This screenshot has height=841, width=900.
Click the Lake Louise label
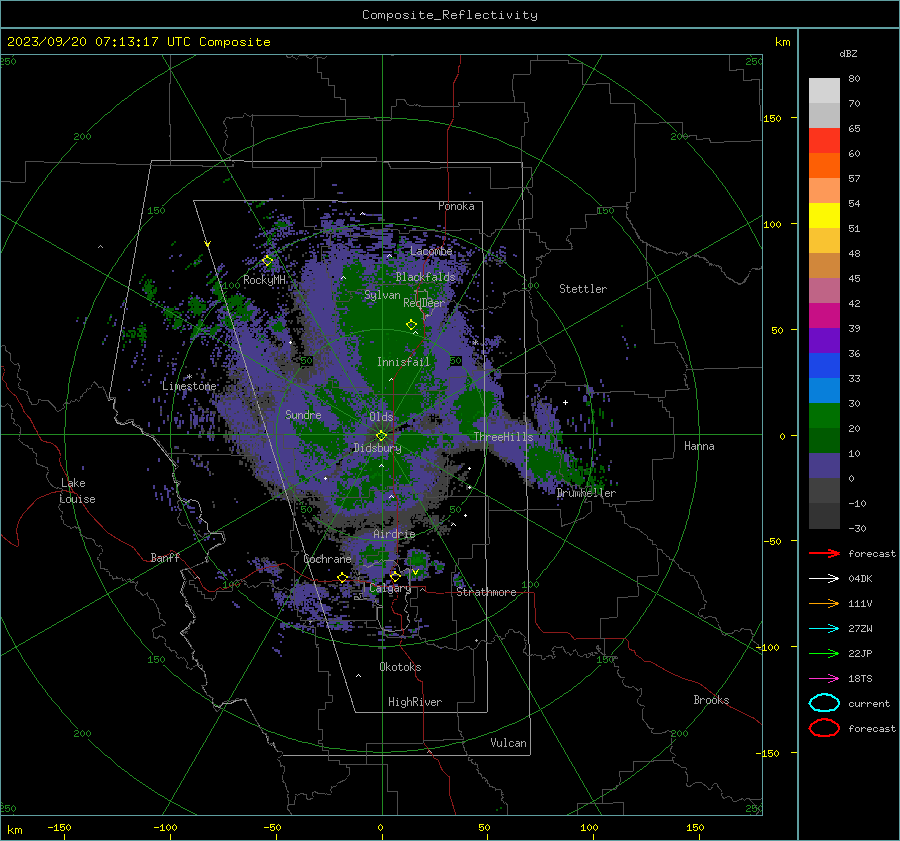[x=77, y=491]
